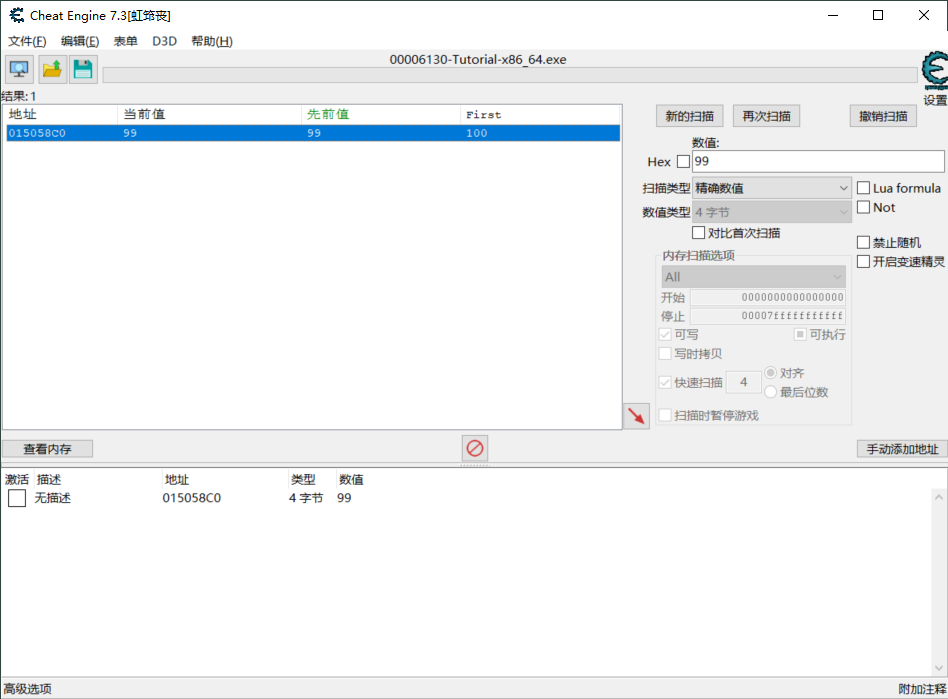Toggle activation checkbox for 无描述 entry

(x=17, y=498)
